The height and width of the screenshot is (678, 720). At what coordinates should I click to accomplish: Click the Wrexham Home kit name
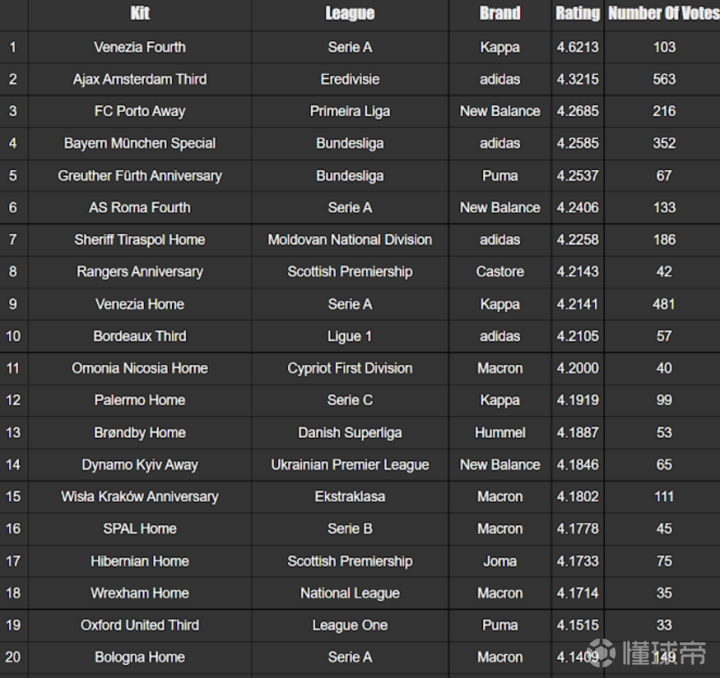pyautogui.click(x=139, y=593)
